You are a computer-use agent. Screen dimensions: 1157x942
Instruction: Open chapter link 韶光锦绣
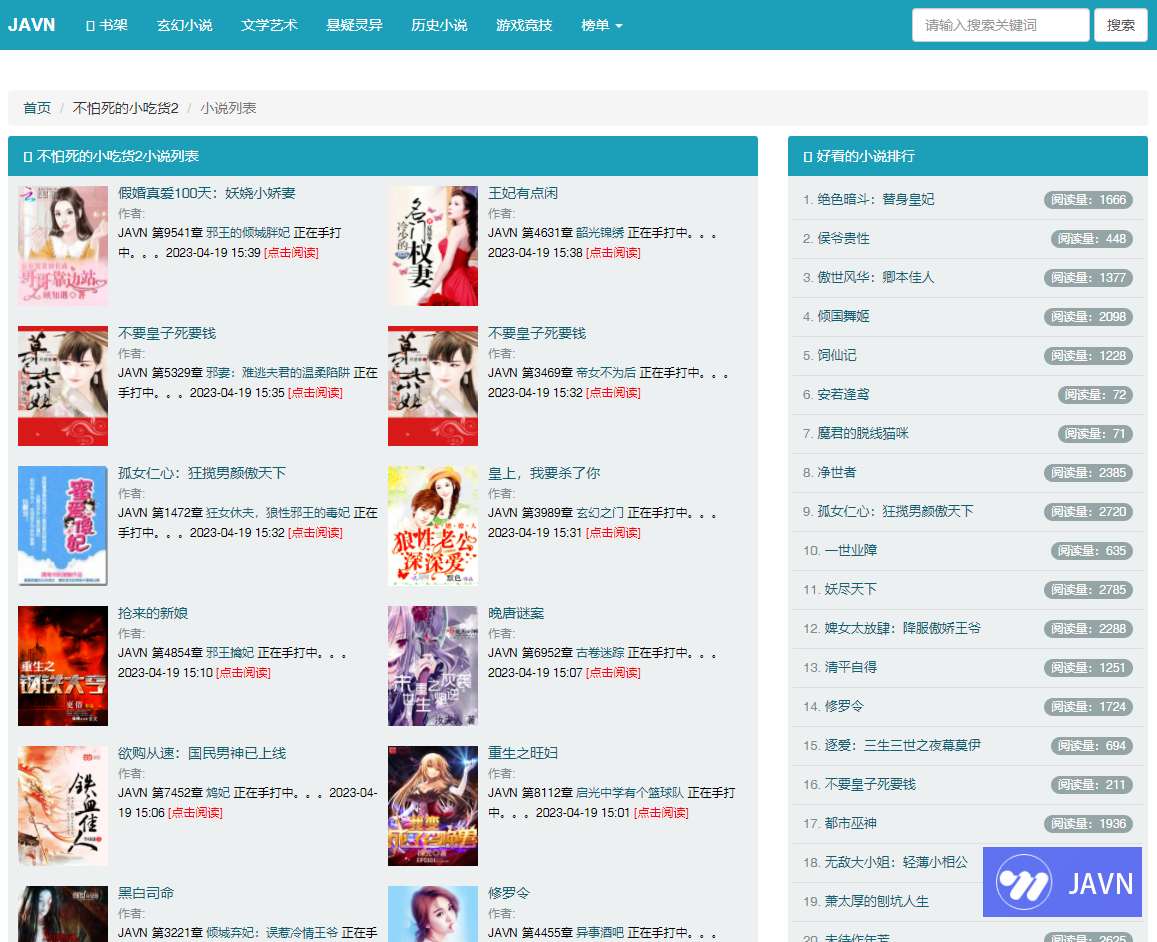[600, 233]
